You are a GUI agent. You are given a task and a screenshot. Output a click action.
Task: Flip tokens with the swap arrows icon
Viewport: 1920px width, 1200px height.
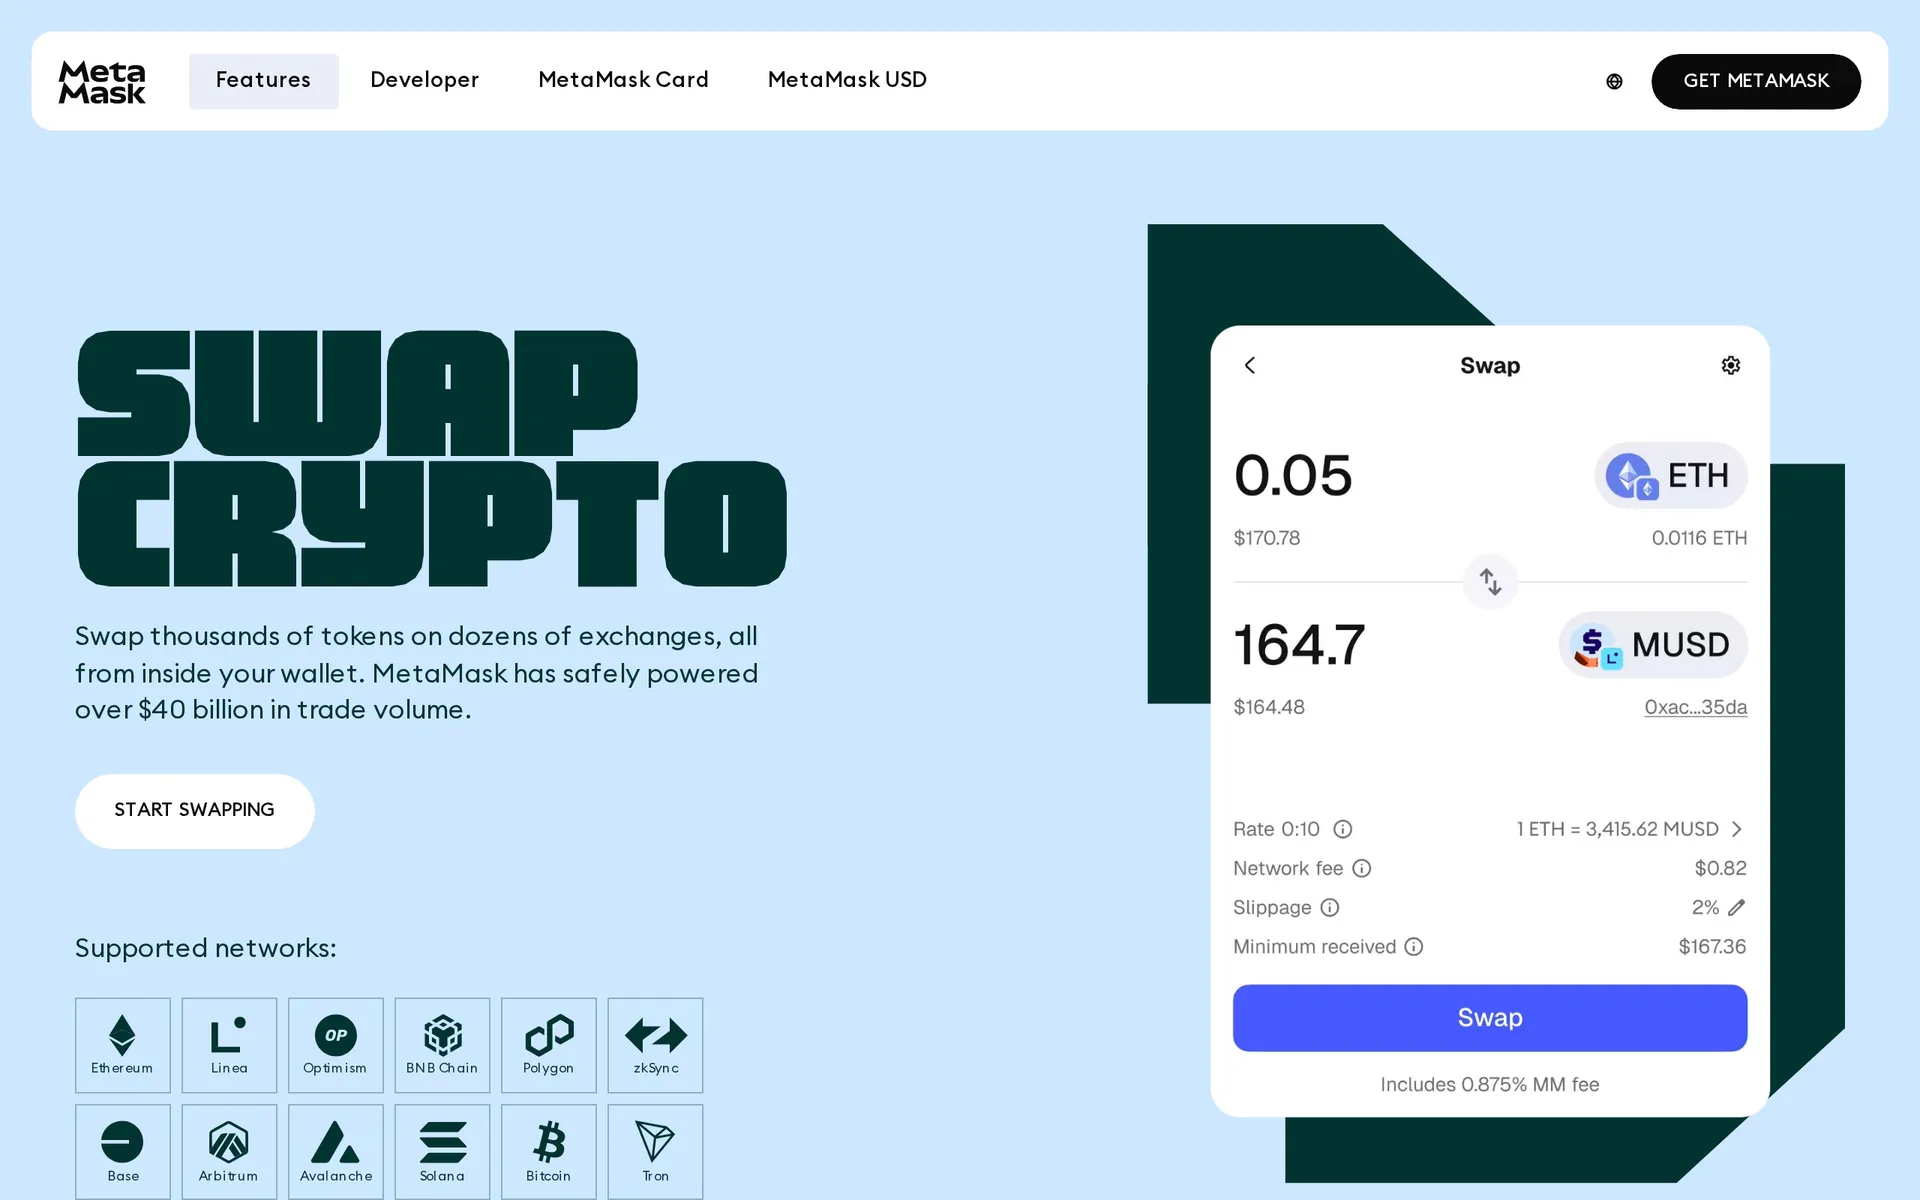pos(1490,581)
